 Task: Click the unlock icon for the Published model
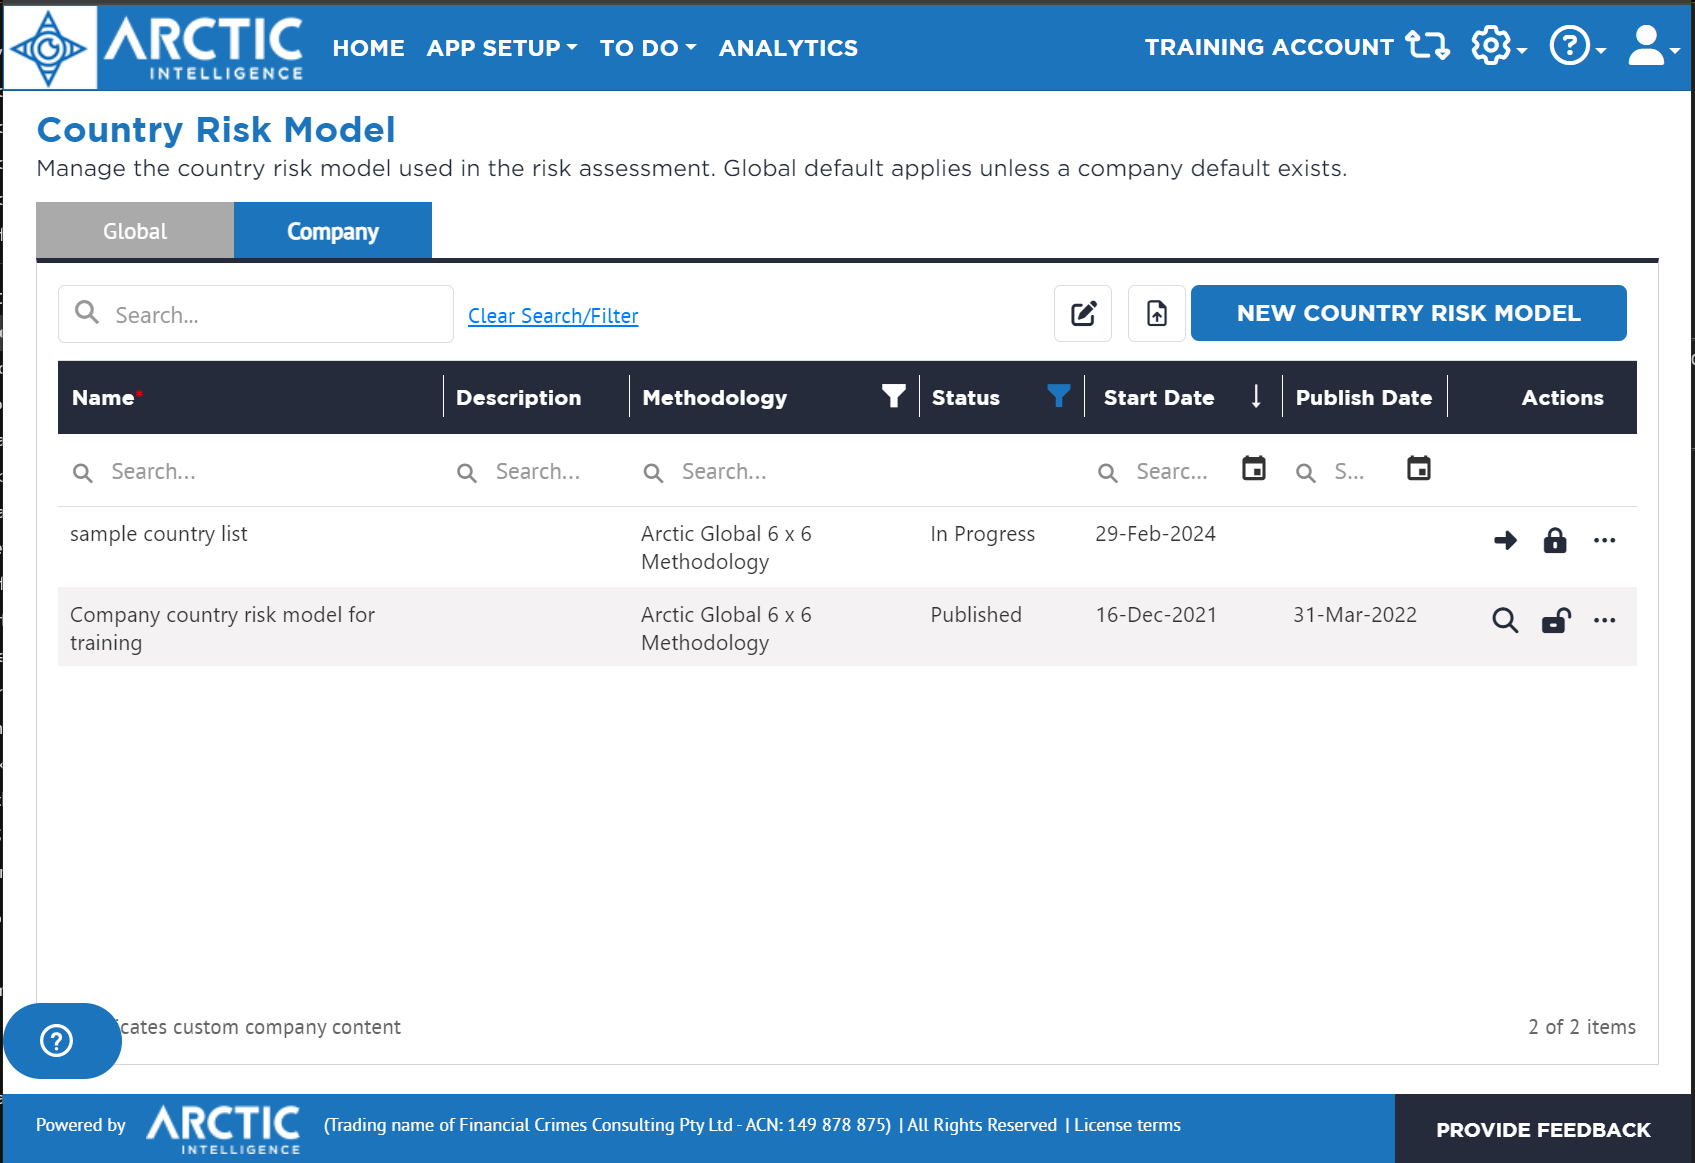click(x=1555, y=621)
